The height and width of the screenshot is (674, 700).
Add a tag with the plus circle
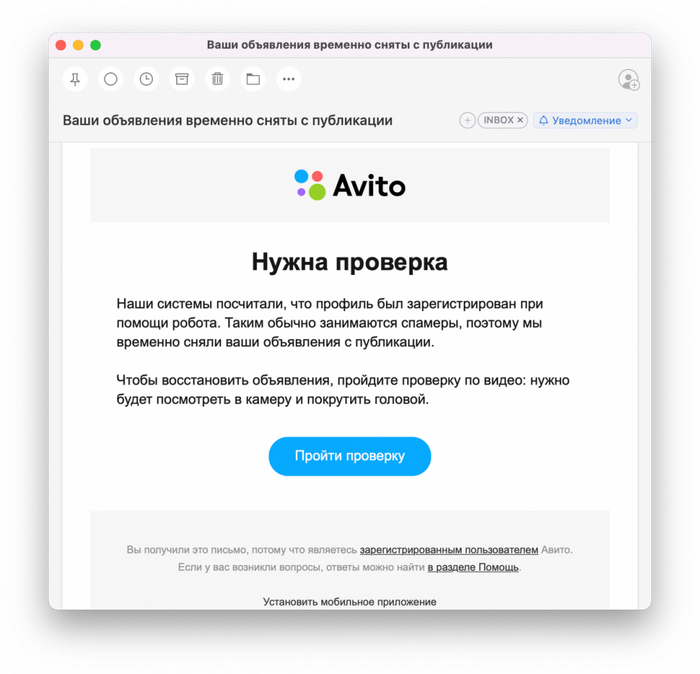[x=467, y=121]
